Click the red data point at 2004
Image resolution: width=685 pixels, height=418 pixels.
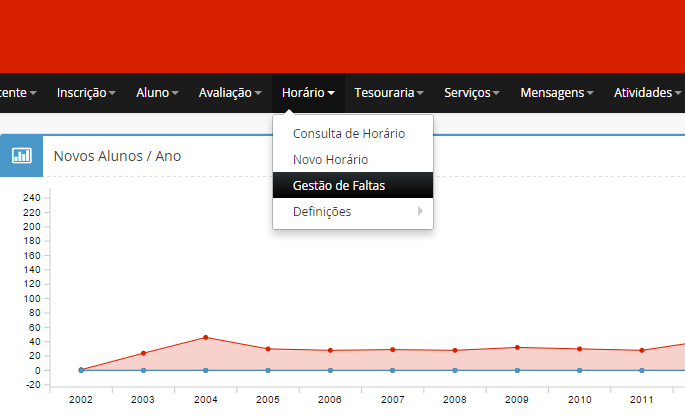pos(206,337)
